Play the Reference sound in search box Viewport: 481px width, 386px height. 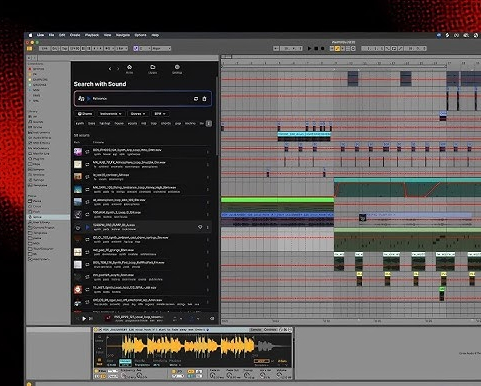click(x=89, y=99)
